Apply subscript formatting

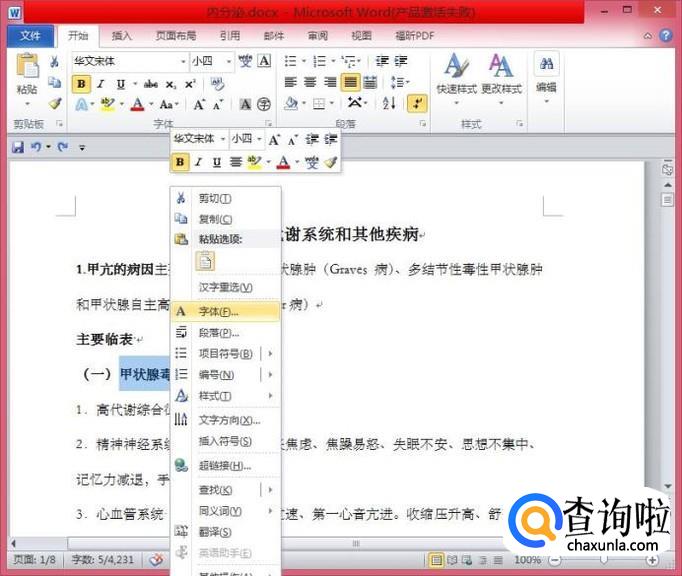pyautogui.click(x=171, y=84)
